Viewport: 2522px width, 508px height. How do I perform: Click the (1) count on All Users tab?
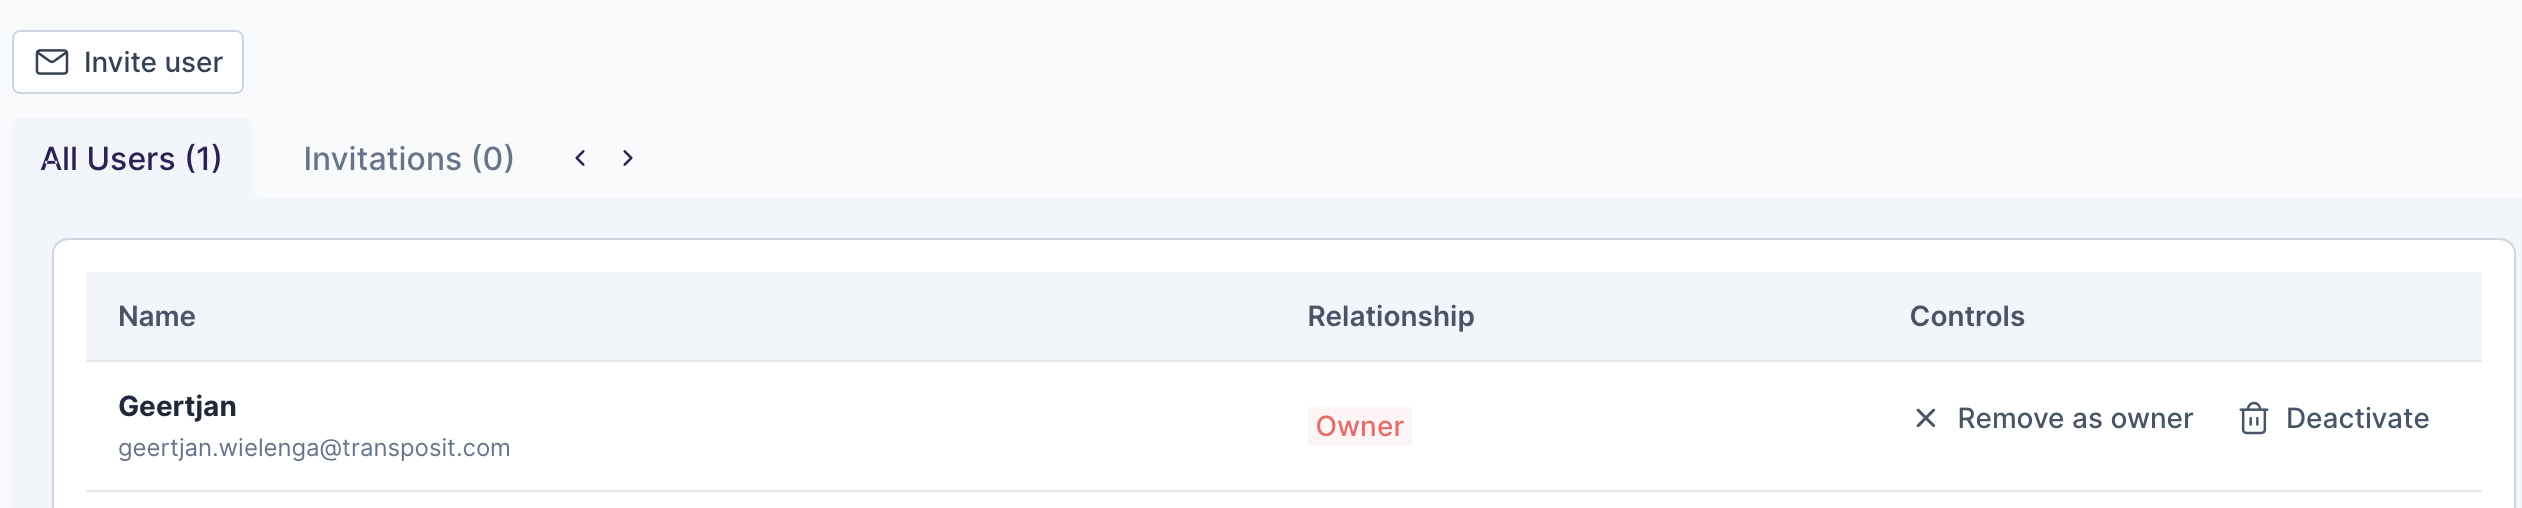click(x=204, y=159)
